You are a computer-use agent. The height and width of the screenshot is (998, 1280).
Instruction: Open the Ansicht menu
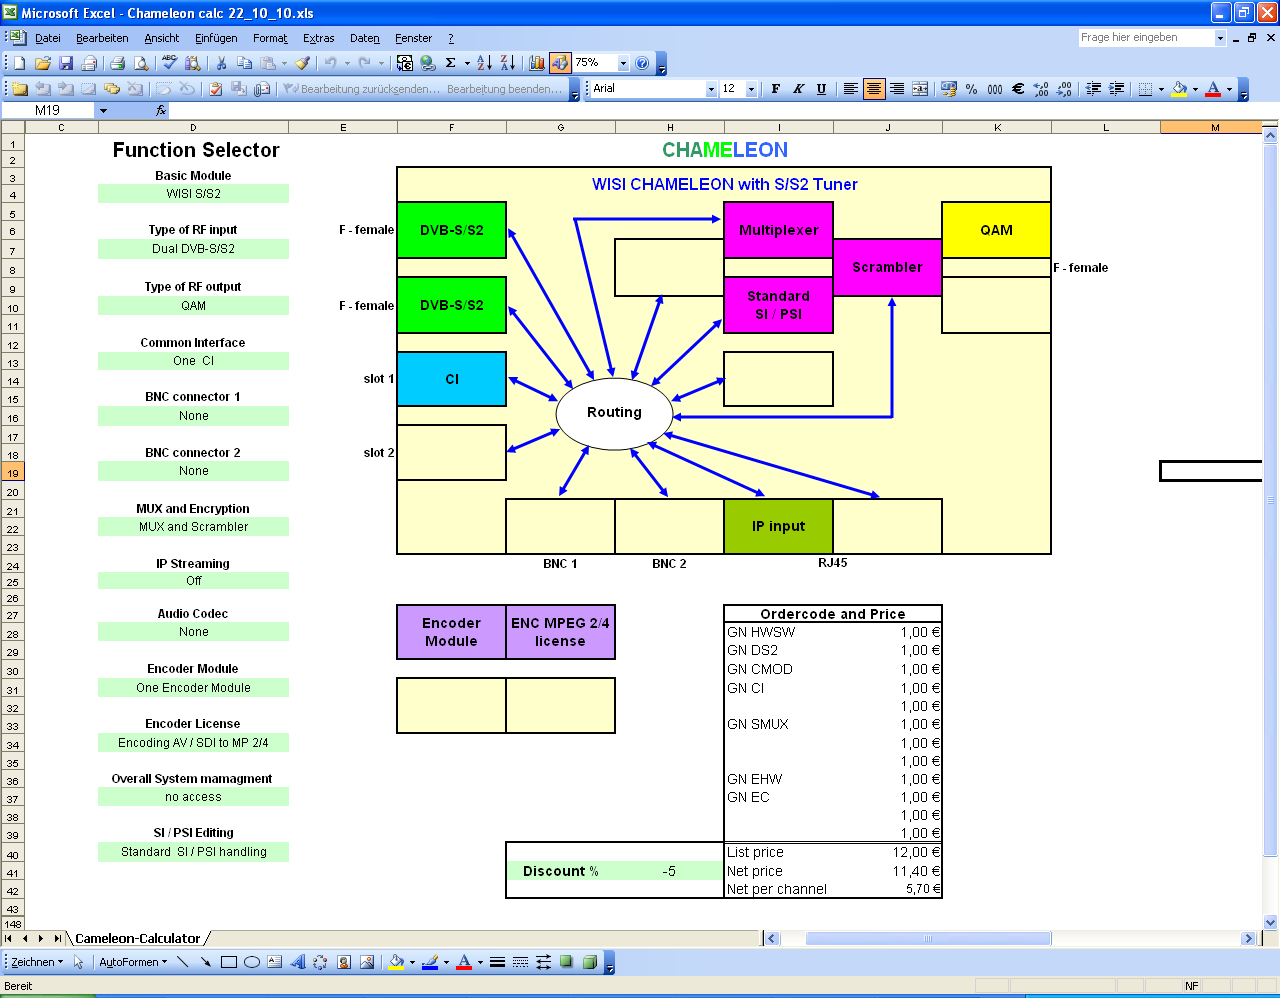click(162, 38)
